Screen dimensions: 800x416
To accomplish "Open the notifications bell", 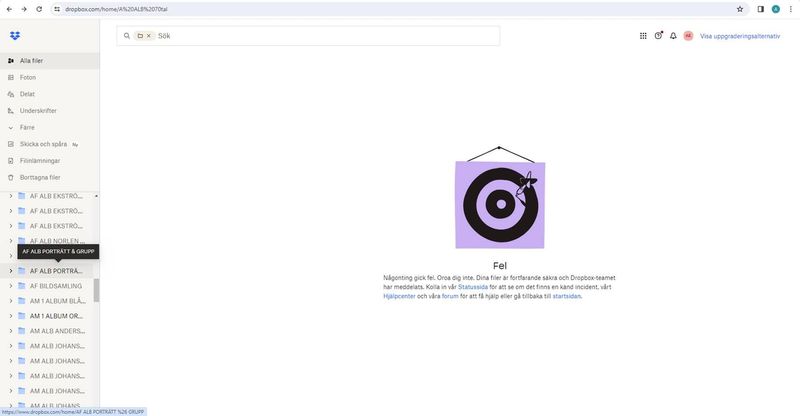I will (673, 35).
